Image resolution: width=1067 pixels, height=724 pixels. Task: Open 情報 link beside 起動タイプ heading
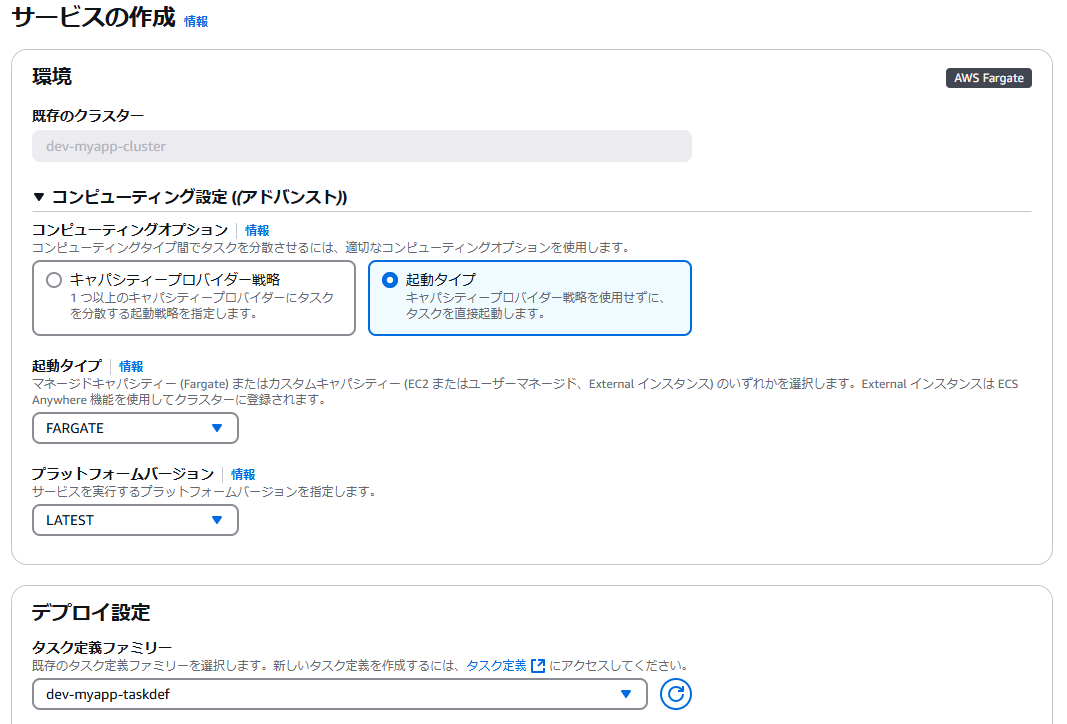[x=131, y=367]
